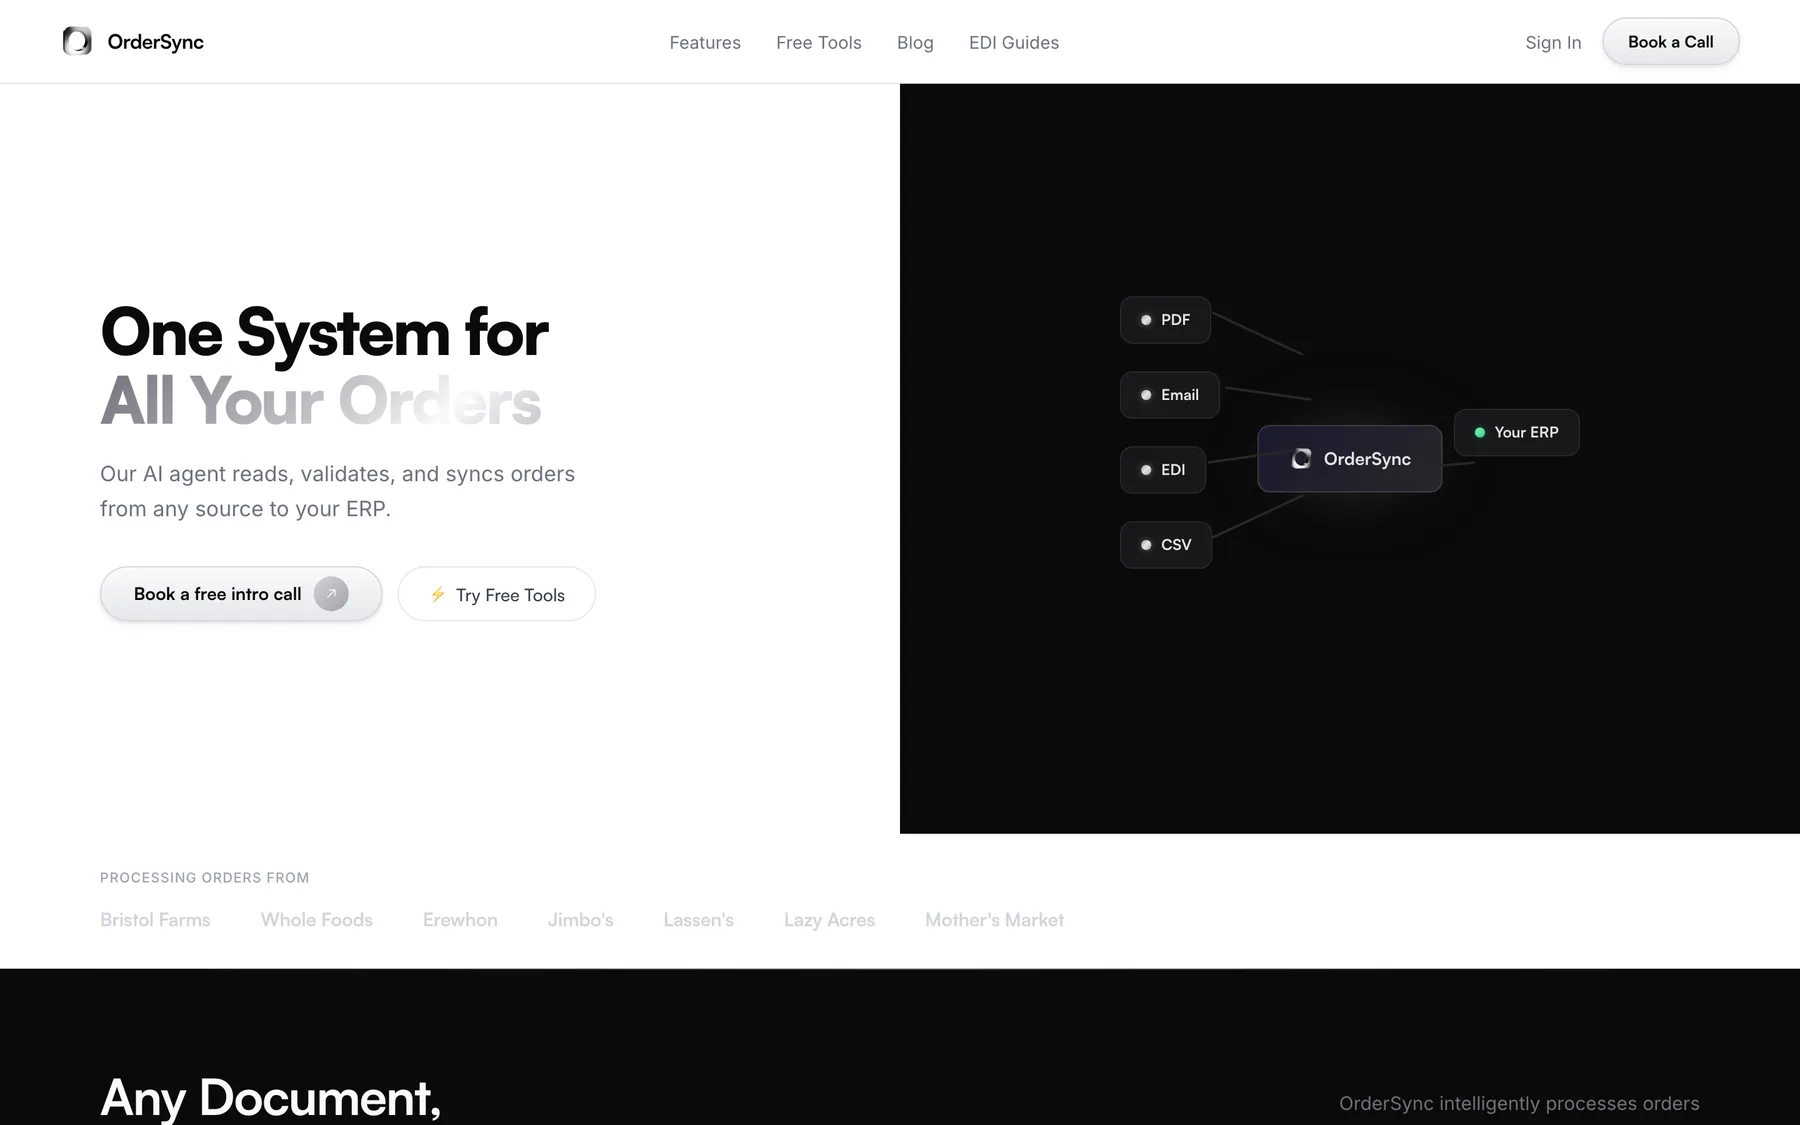The height and width of the screenshot is (1125, 1800).
Task: Click the Erewhon retailer name
Action: click(460, 920)
